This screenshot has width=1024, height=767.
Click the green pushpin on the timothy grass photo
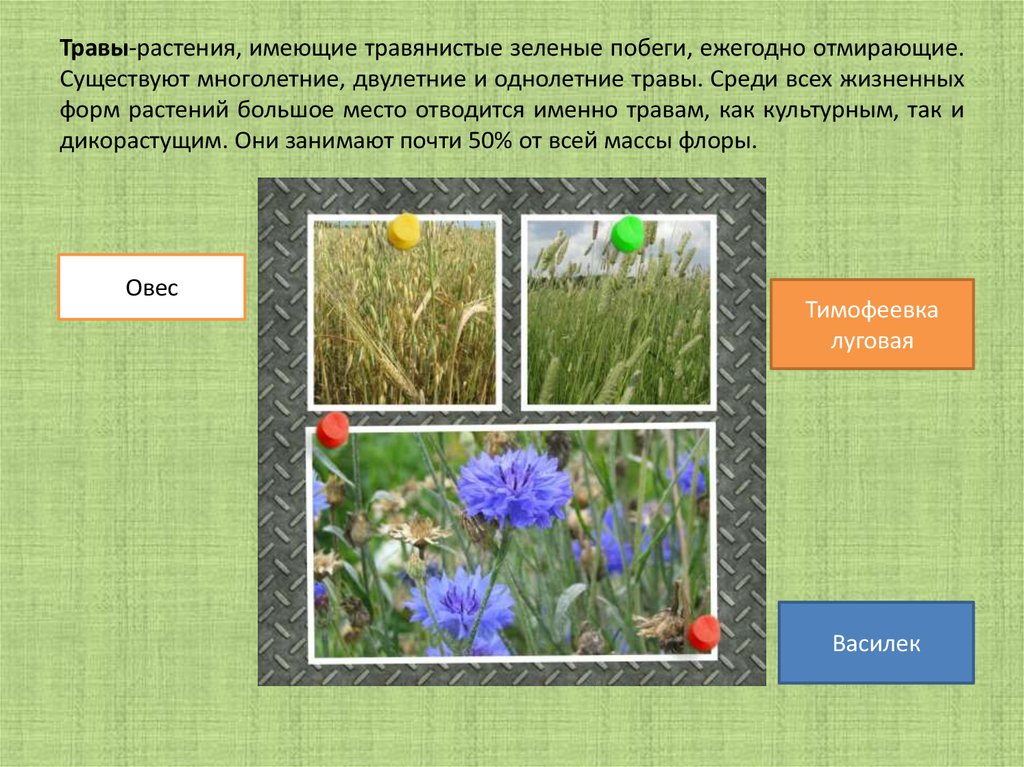tap(627, 233)
